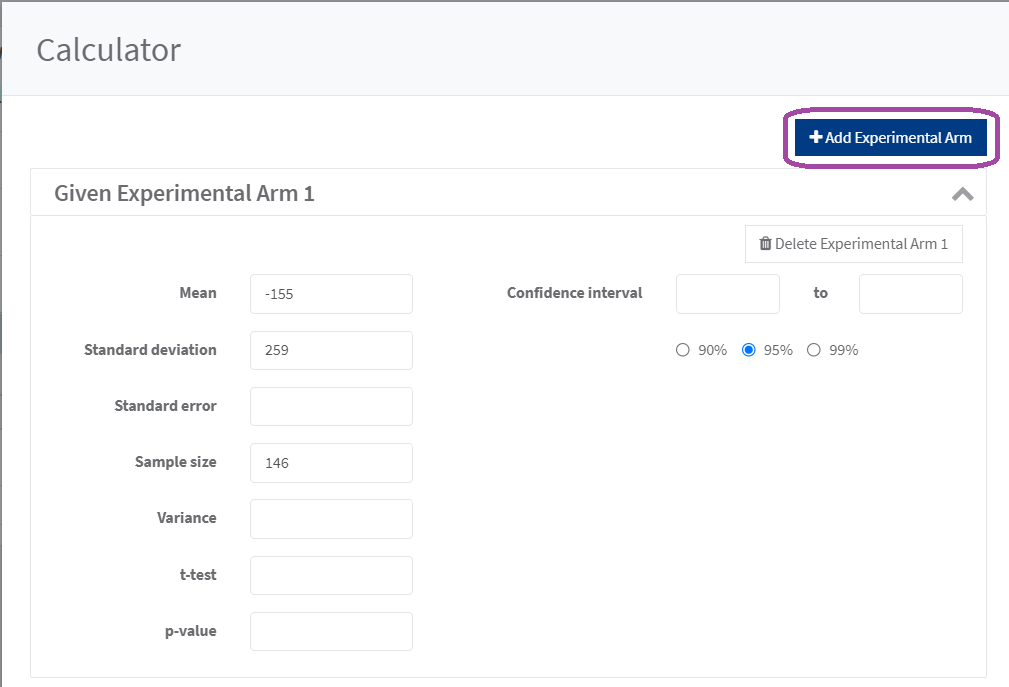Click the Confidence interval upper bound field
The height and width of the screenshot is (687, 1009).
click(910, 294)
